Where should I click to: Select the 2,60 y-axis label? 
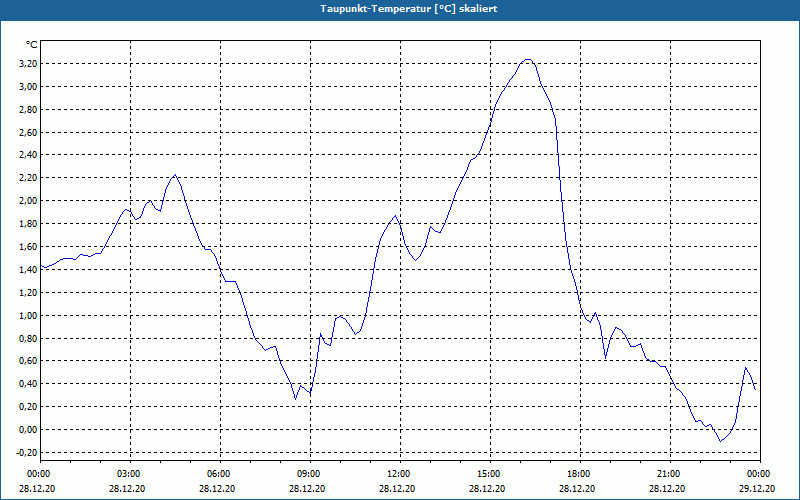point(29,133)
